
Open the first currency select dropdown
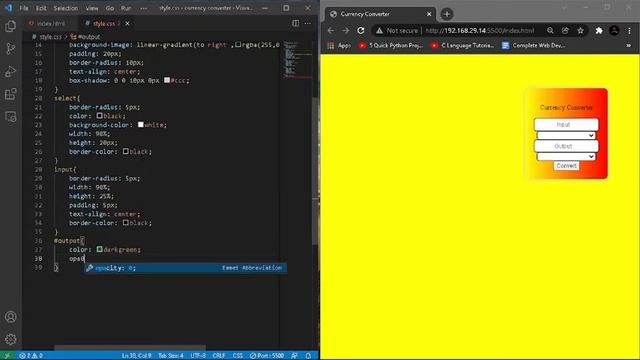[x=566, y=136]
